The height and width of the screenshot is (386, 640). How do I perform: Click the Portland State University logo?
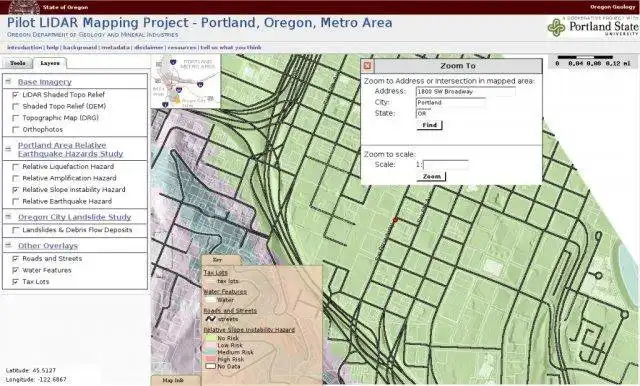coord(593,27)
